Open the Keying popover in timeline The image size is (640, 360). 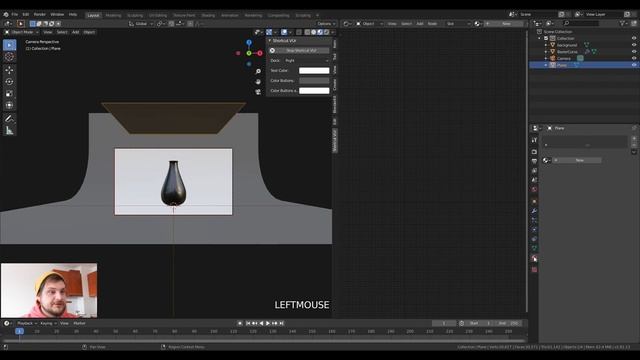tap(48, 323)
